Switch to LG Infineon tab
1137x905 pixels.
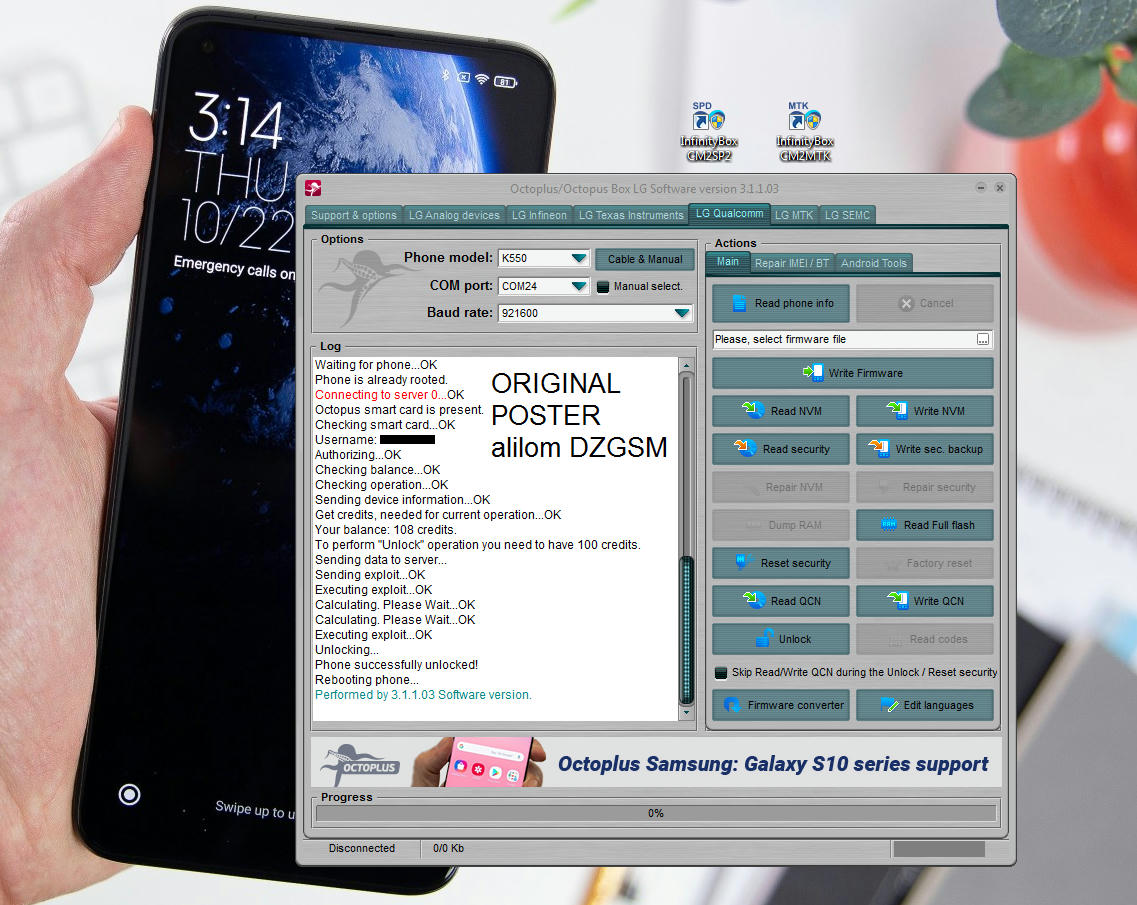(539, 215)
